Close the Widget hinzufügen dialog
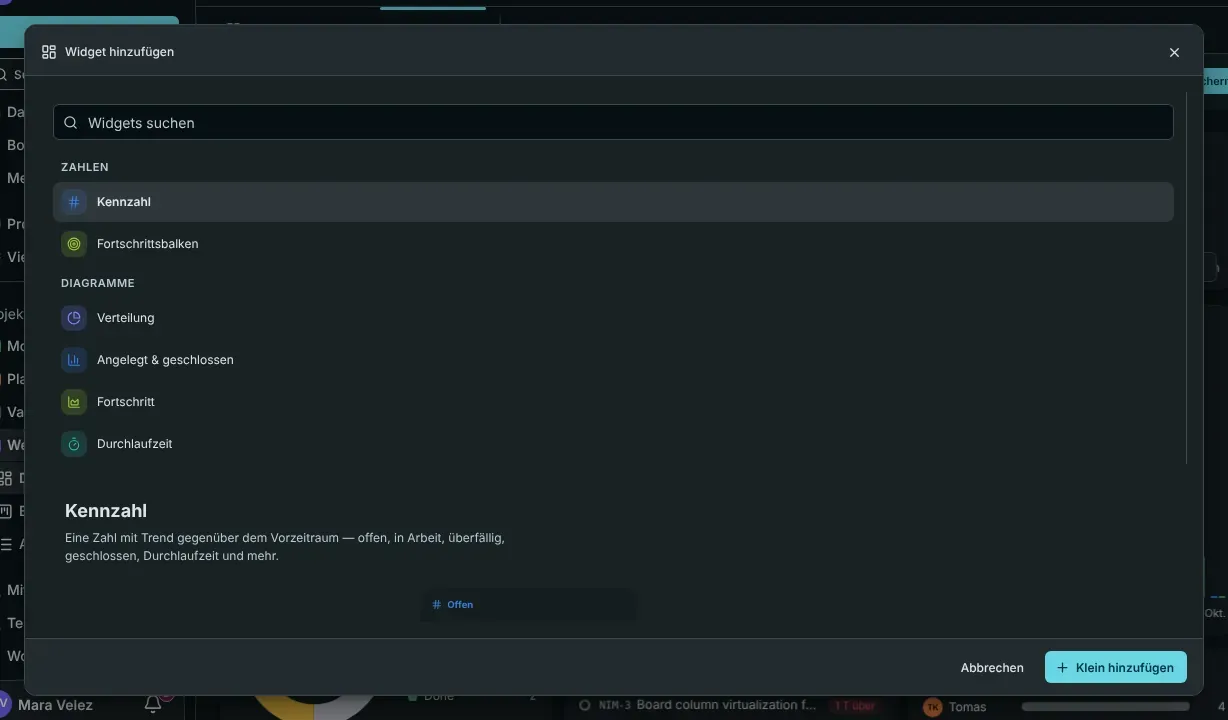The width and height of the screenshot is (1228, 720). tap(1174, 52)
